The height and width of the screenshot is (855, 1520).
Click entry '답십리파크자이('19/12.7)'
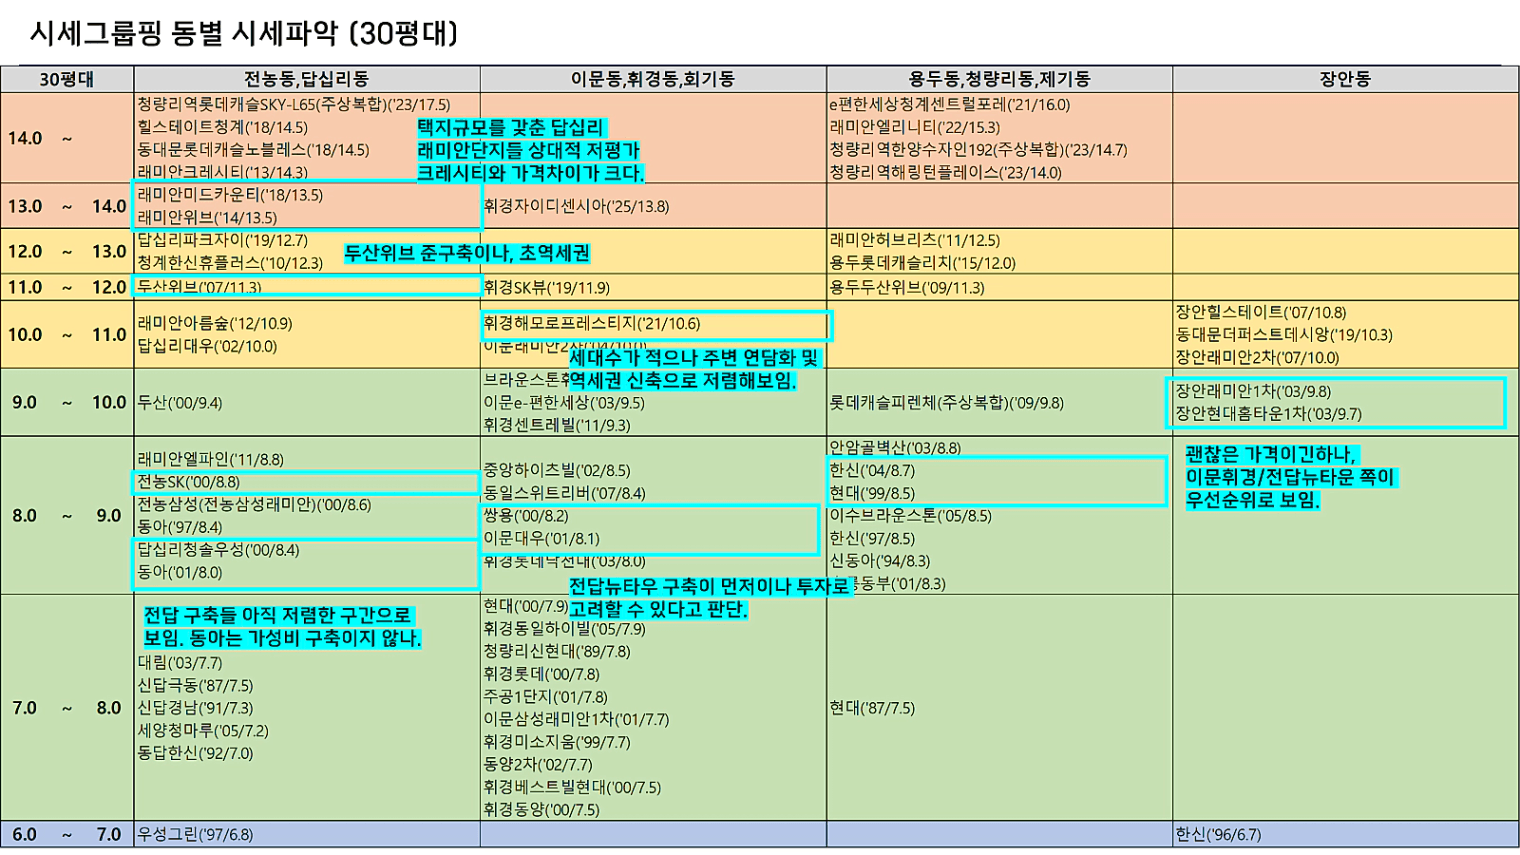tap(222, 240)
